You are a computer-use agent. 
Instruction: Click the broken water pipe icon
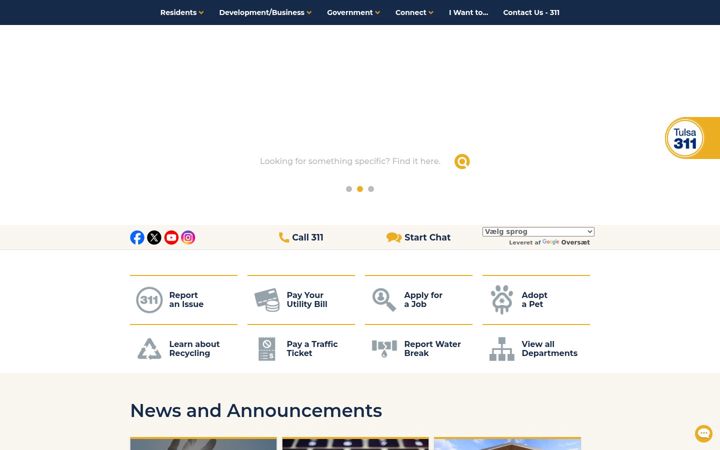[x=384, y=349]
